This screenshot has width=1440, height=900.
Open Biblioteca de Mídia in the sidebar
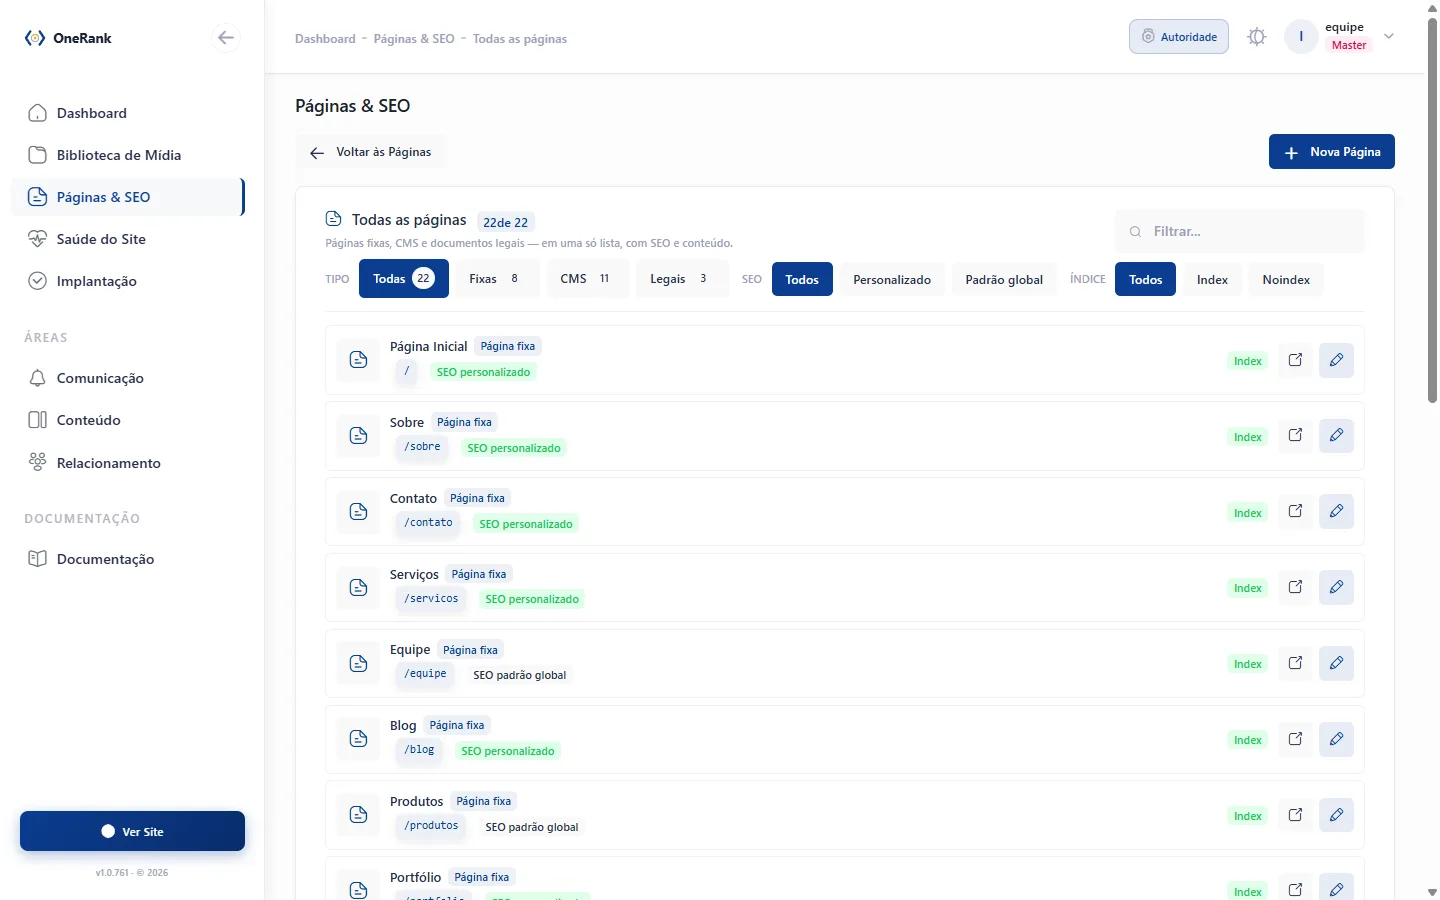coord(128,155)
